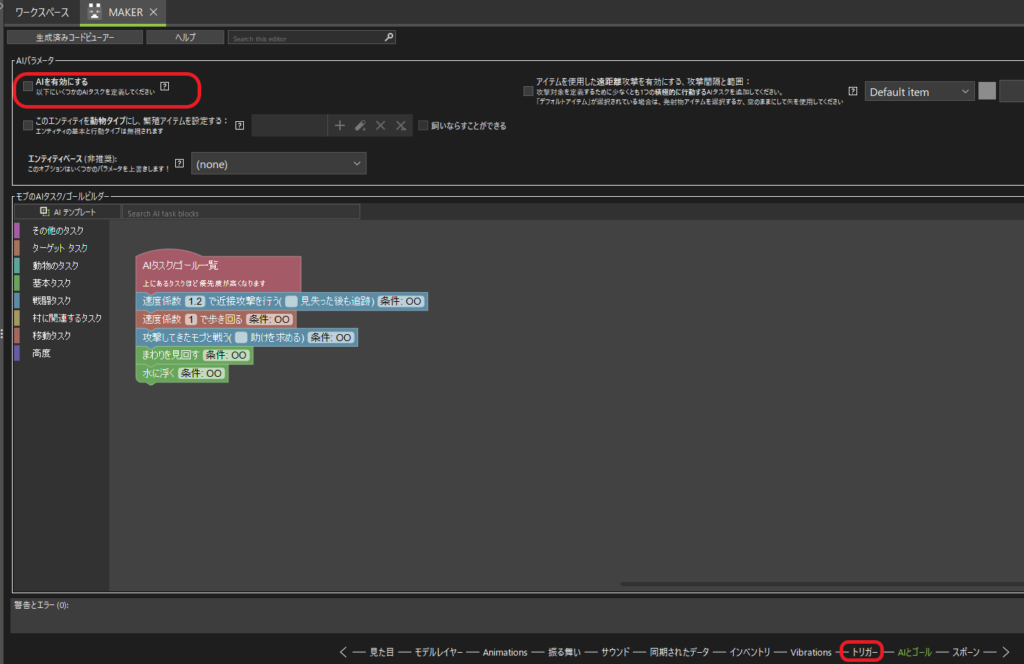Open the entity base '(none)' dropdown
Image resolution: width=1024 pixels, height=664 pixels.
click(x=278, y=164)
